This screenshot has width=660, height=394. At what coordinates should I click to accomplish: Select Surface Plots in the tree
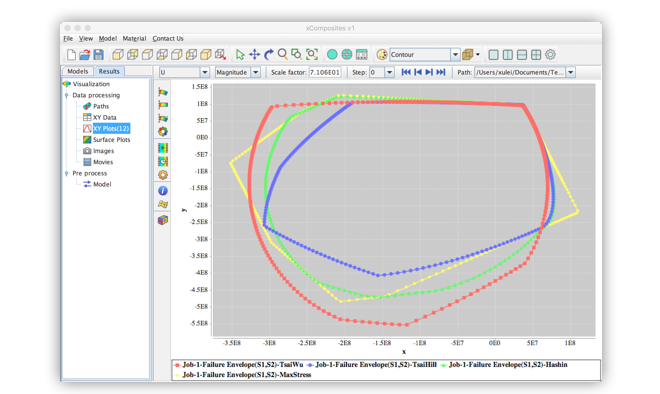point(112,140)
